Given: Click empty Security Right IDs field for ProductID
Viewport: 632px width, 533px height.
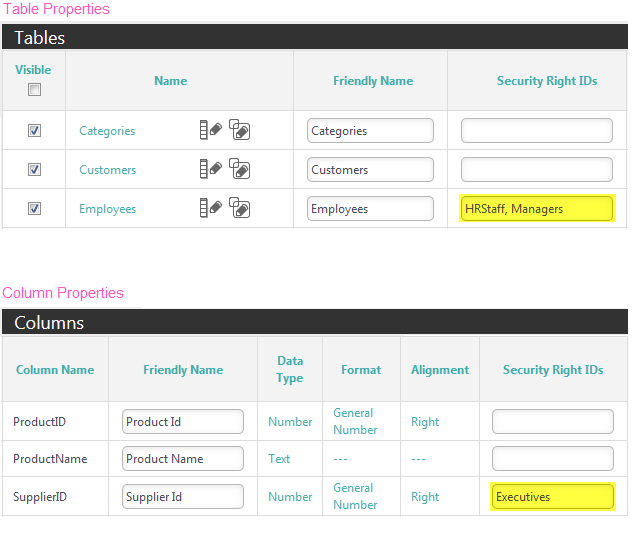Looking at the screenshot, I should (553, 421).
